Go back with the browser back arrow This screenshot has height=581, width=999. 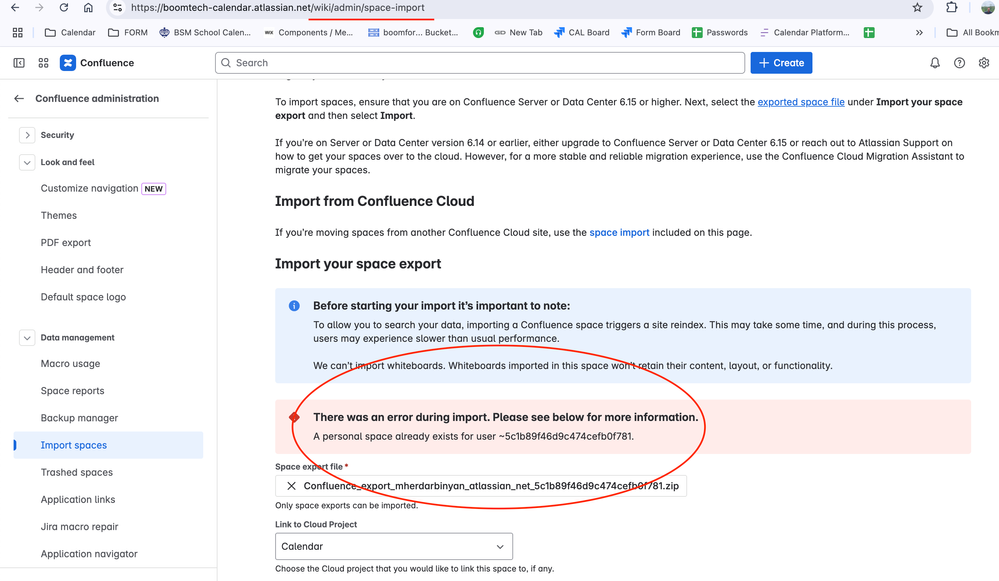(15, 8)
